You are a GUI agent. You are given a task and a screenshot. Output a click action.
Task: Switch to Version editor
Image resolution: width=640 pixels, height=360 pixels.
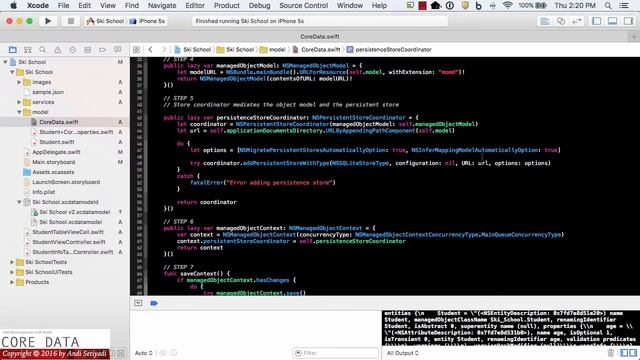click(577, 21)
